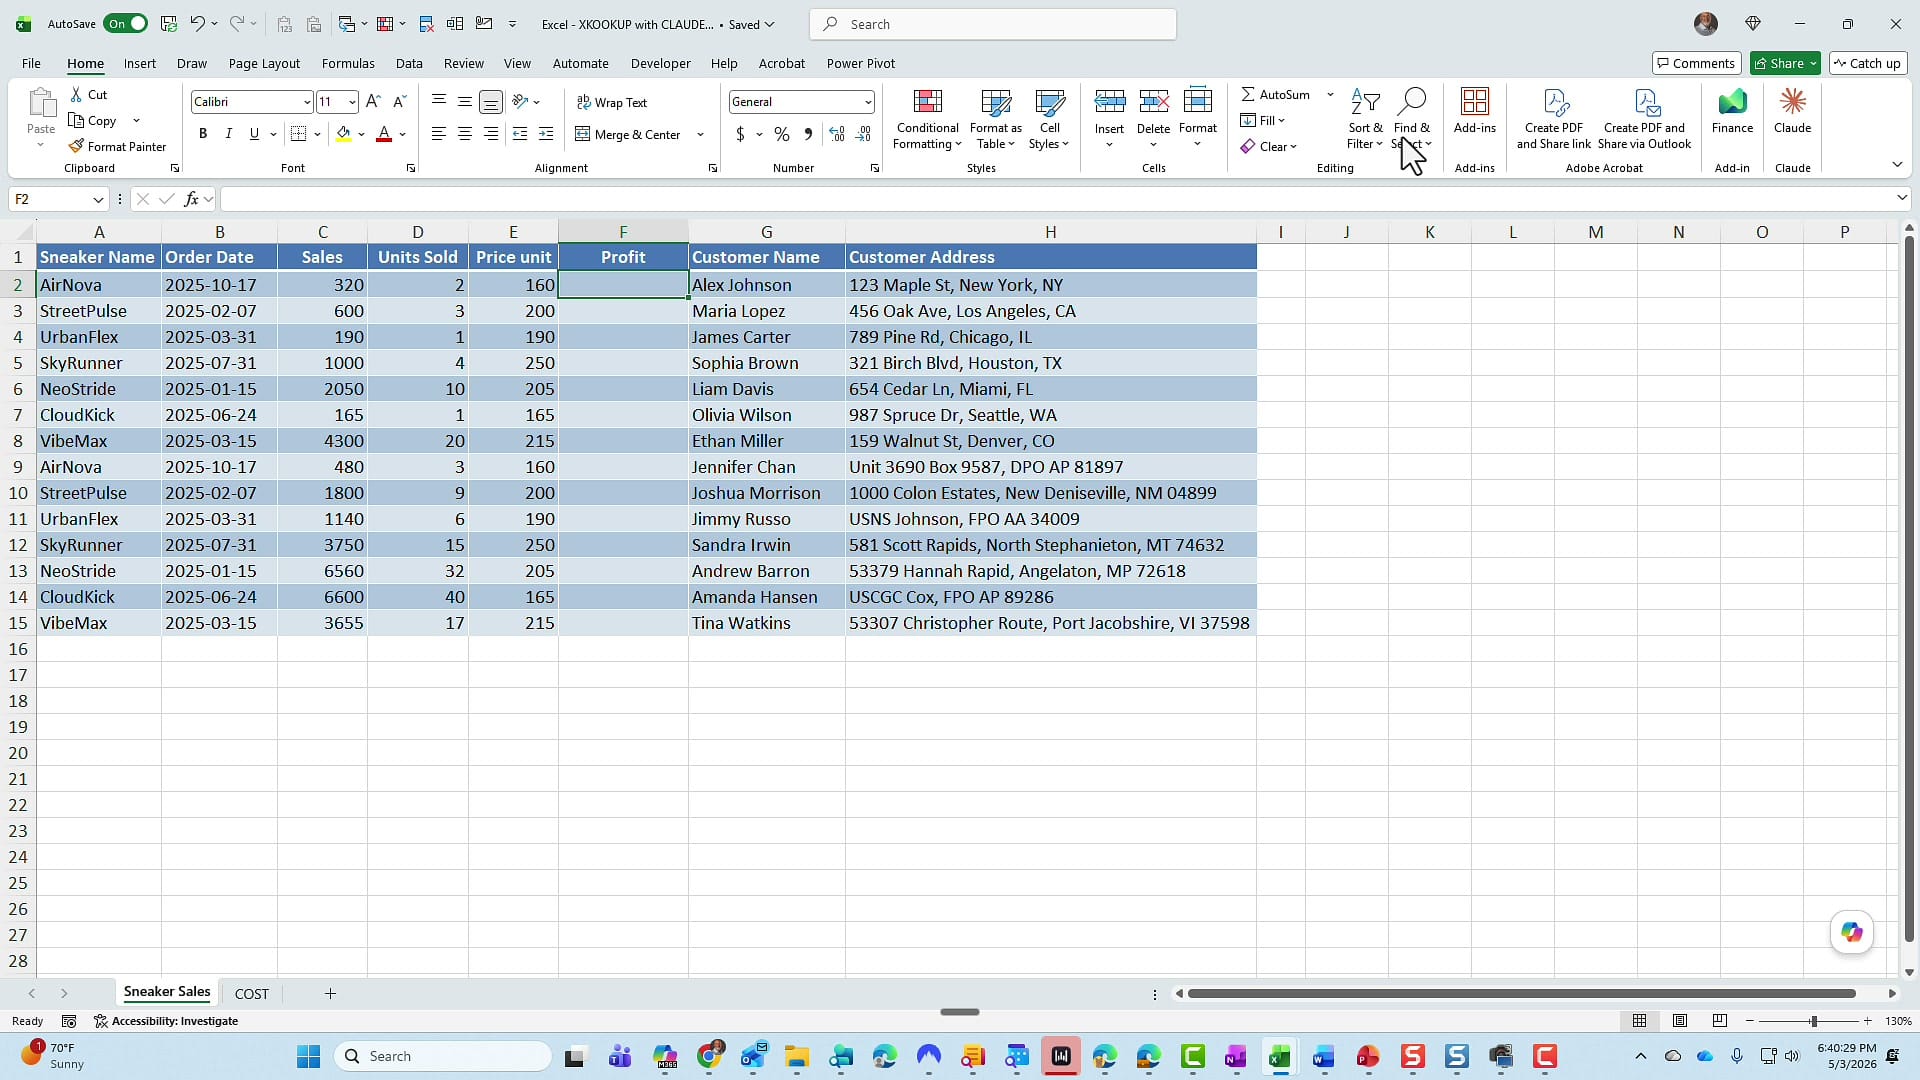Open the Insert ribbon tab
Screen dimensions: 1920x1080
[140, 63]
